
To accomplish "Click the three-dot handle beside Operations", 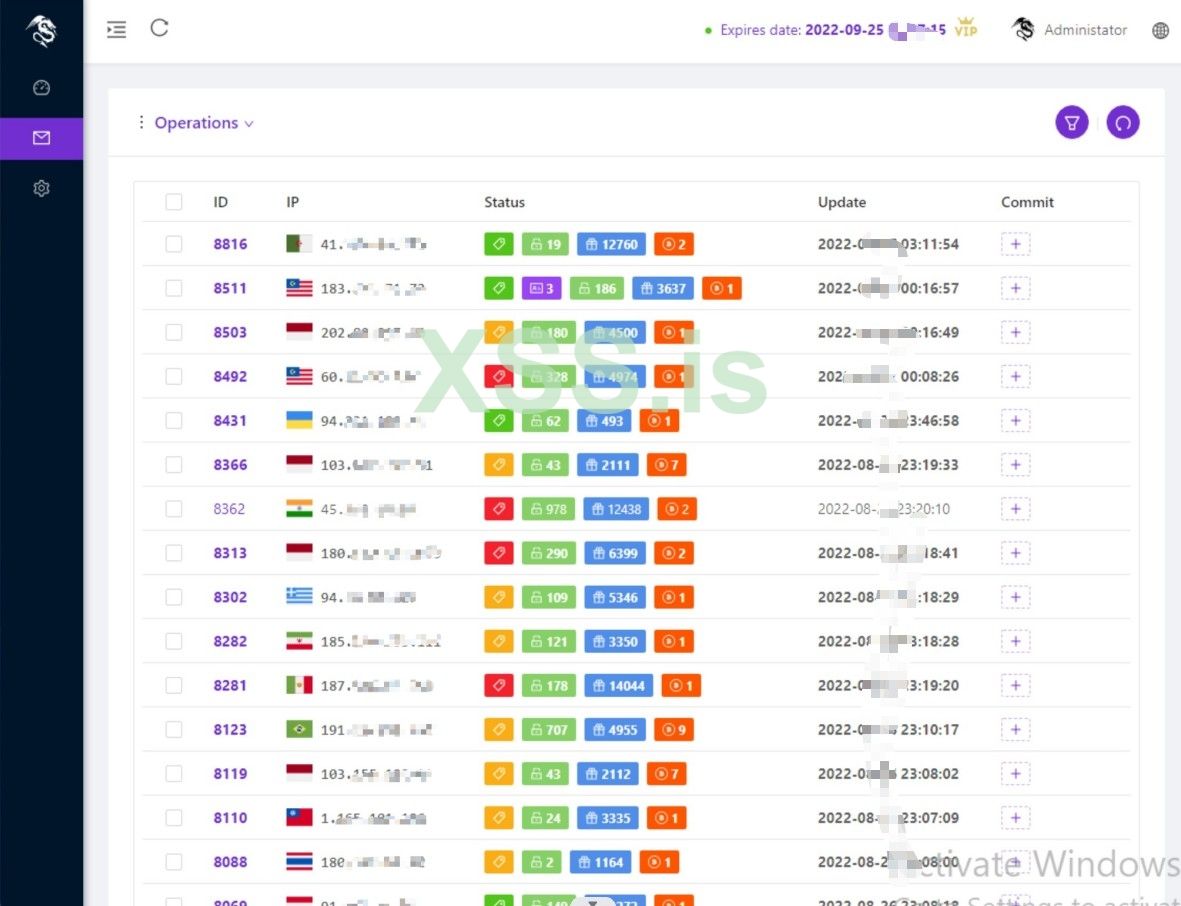I will click(141, 122).
